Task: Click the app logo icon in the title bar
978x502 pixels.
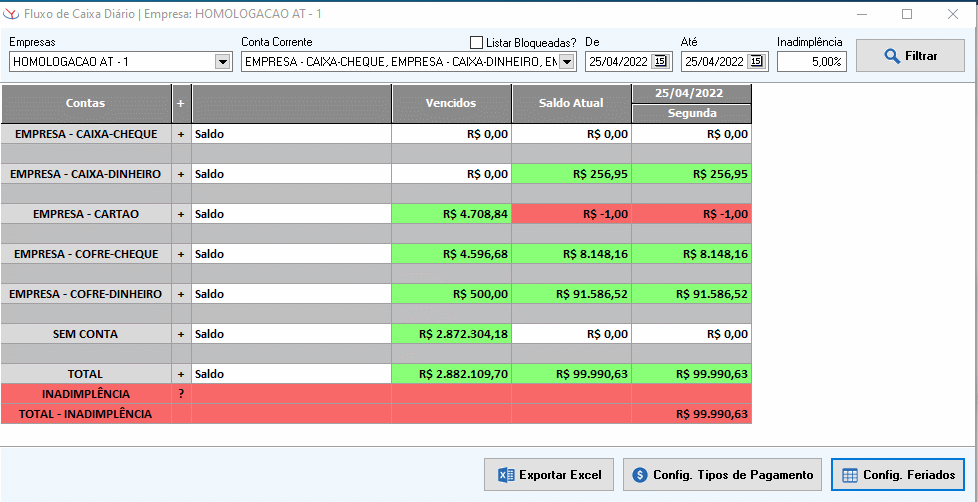Action: [12, 13]
